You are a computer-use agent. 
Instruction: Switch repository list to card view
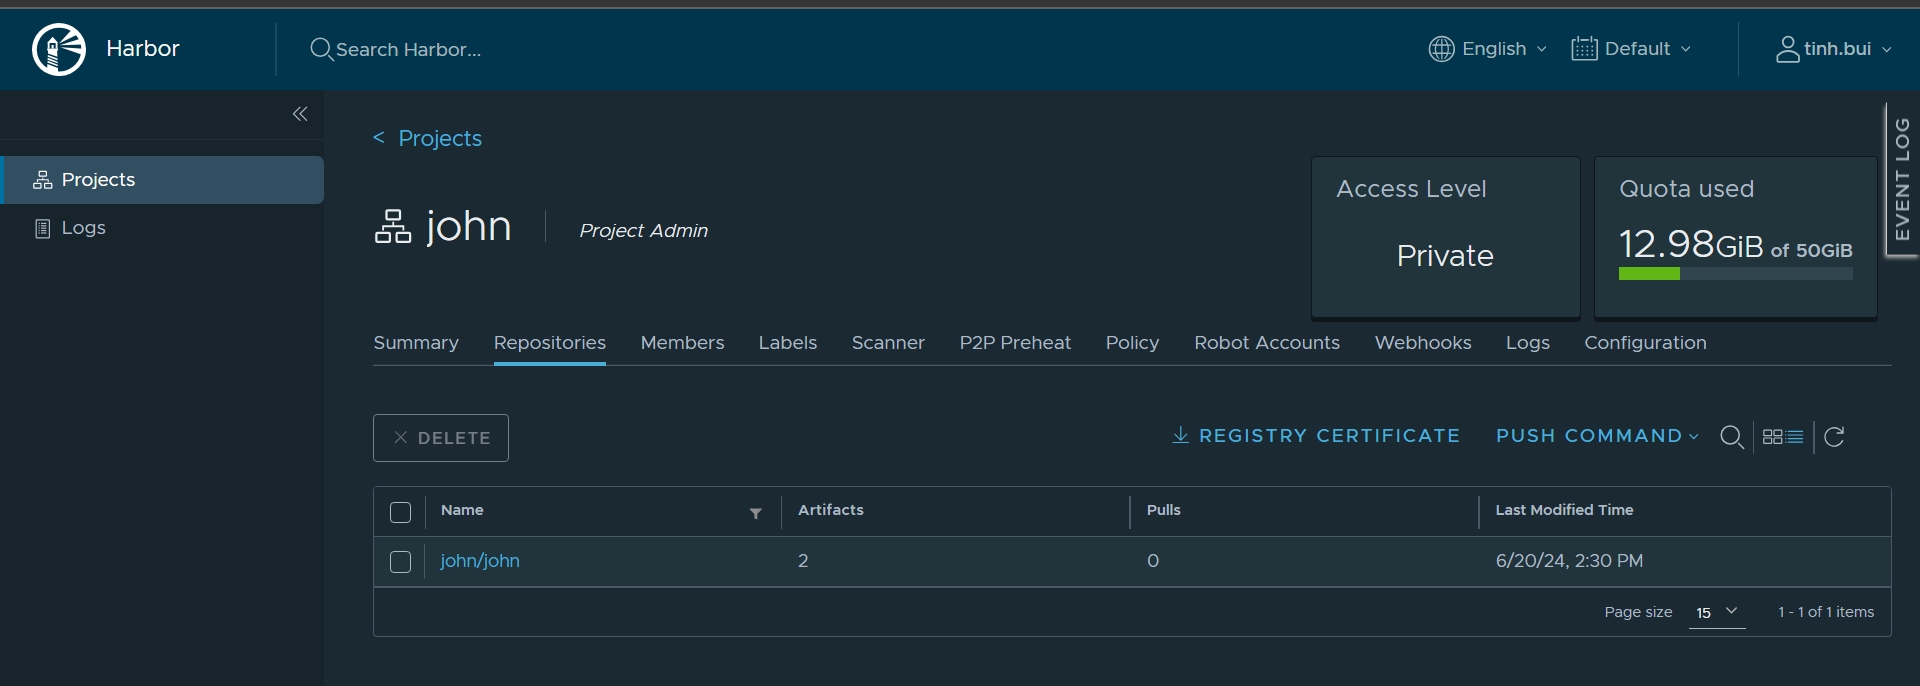(x=1772, y=437)
